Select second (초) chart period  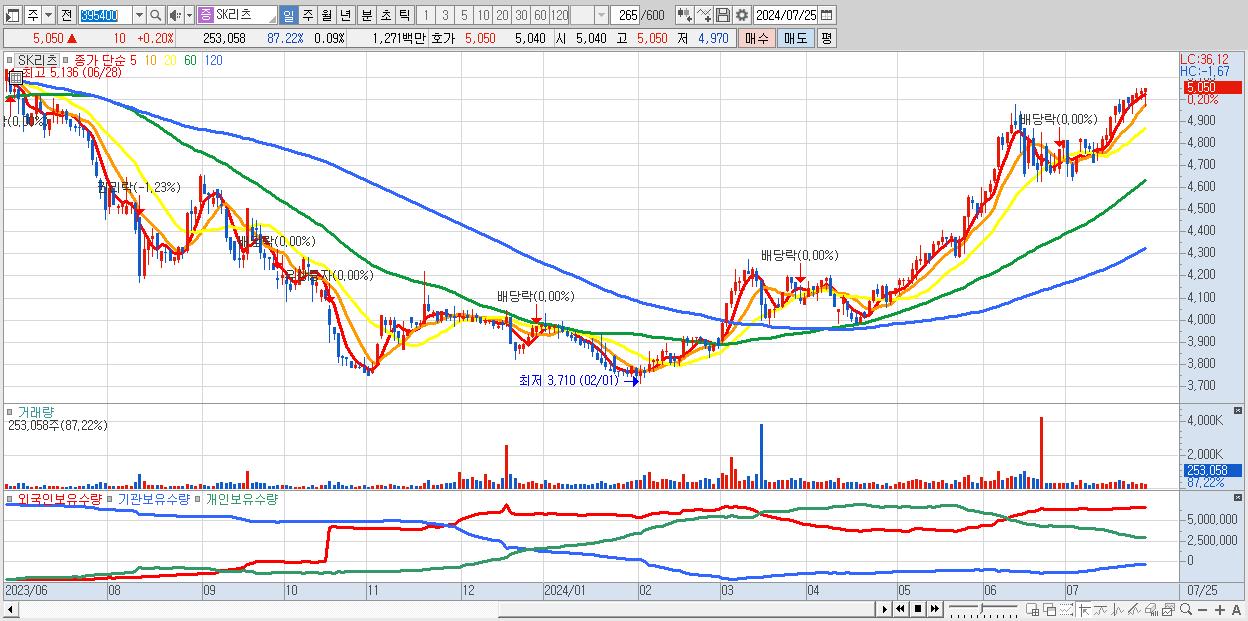click(385, 16)
